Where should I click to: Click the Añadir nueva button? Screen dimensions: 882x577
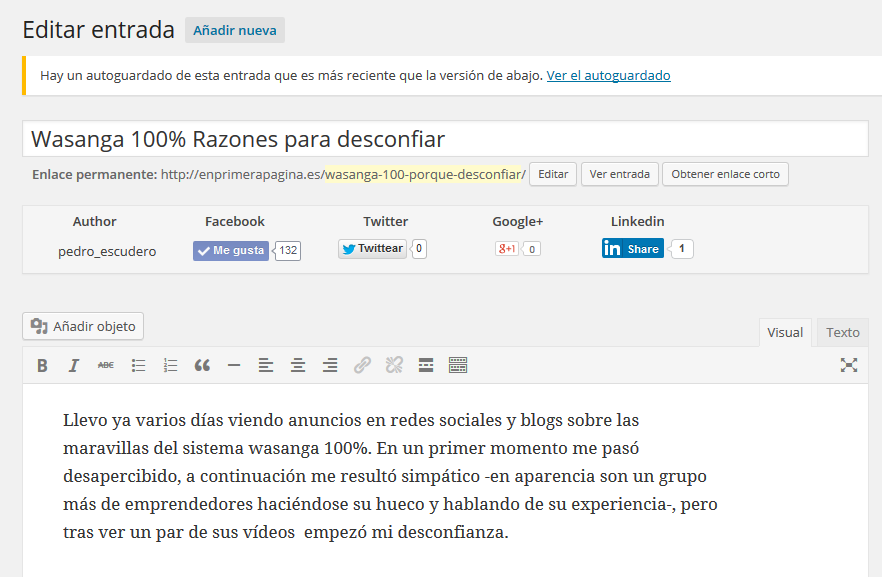pos(235,30)
